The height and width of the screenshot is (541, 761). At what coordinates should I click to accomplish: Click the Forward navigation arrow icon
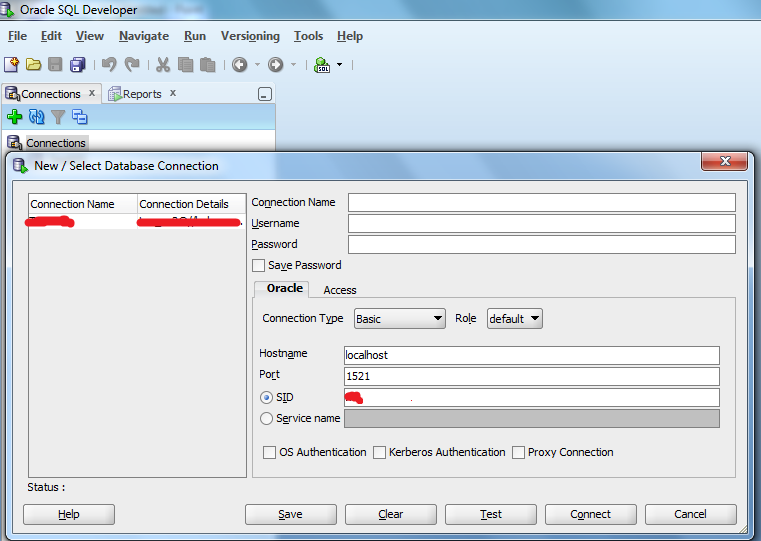(276, 65)
